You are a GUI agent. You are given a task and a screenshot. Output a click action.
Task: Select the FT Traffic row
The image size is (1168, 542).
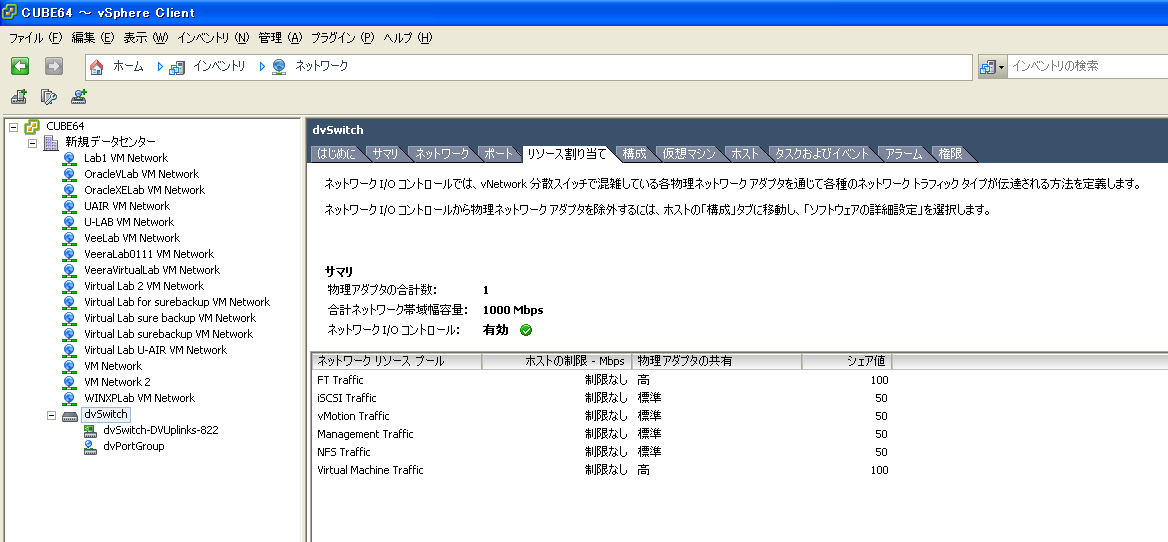pyautogui.click(x=602, y=380)
